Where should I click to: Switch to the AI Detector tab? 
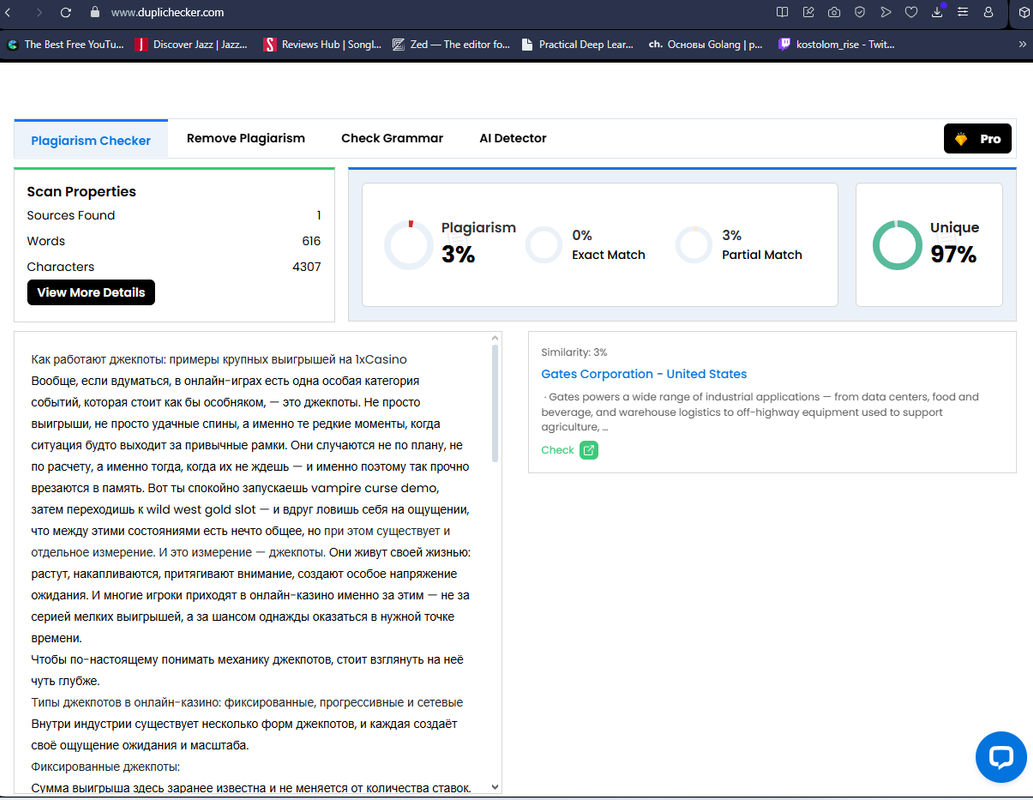[x=513, y=138]
